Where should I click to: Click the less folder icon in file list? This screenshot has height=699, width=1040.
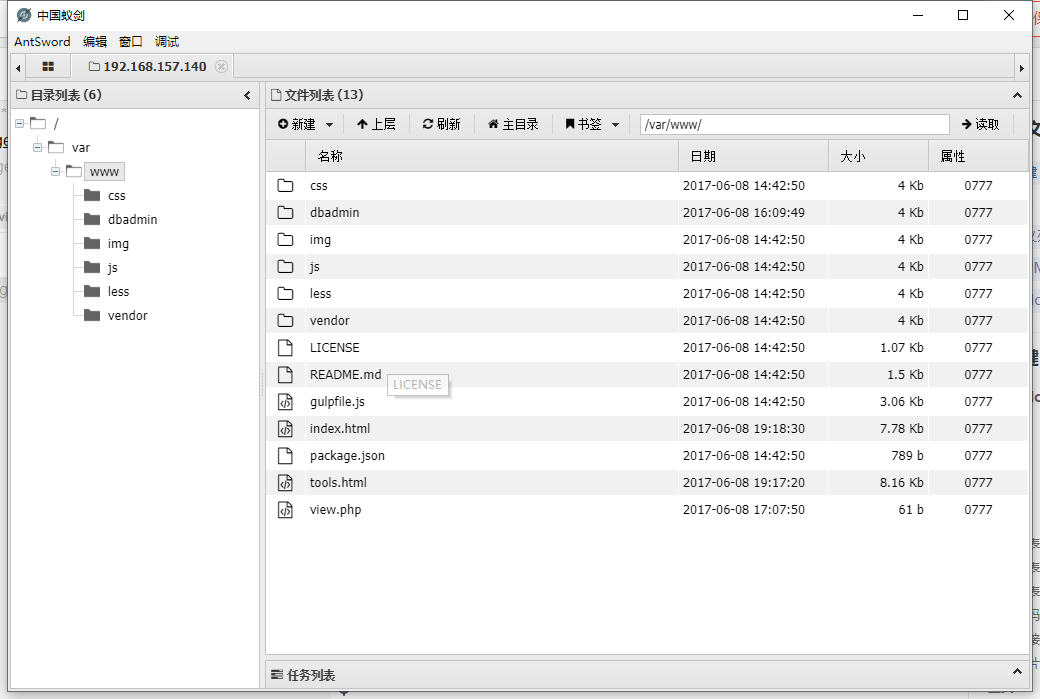(285, 293)
